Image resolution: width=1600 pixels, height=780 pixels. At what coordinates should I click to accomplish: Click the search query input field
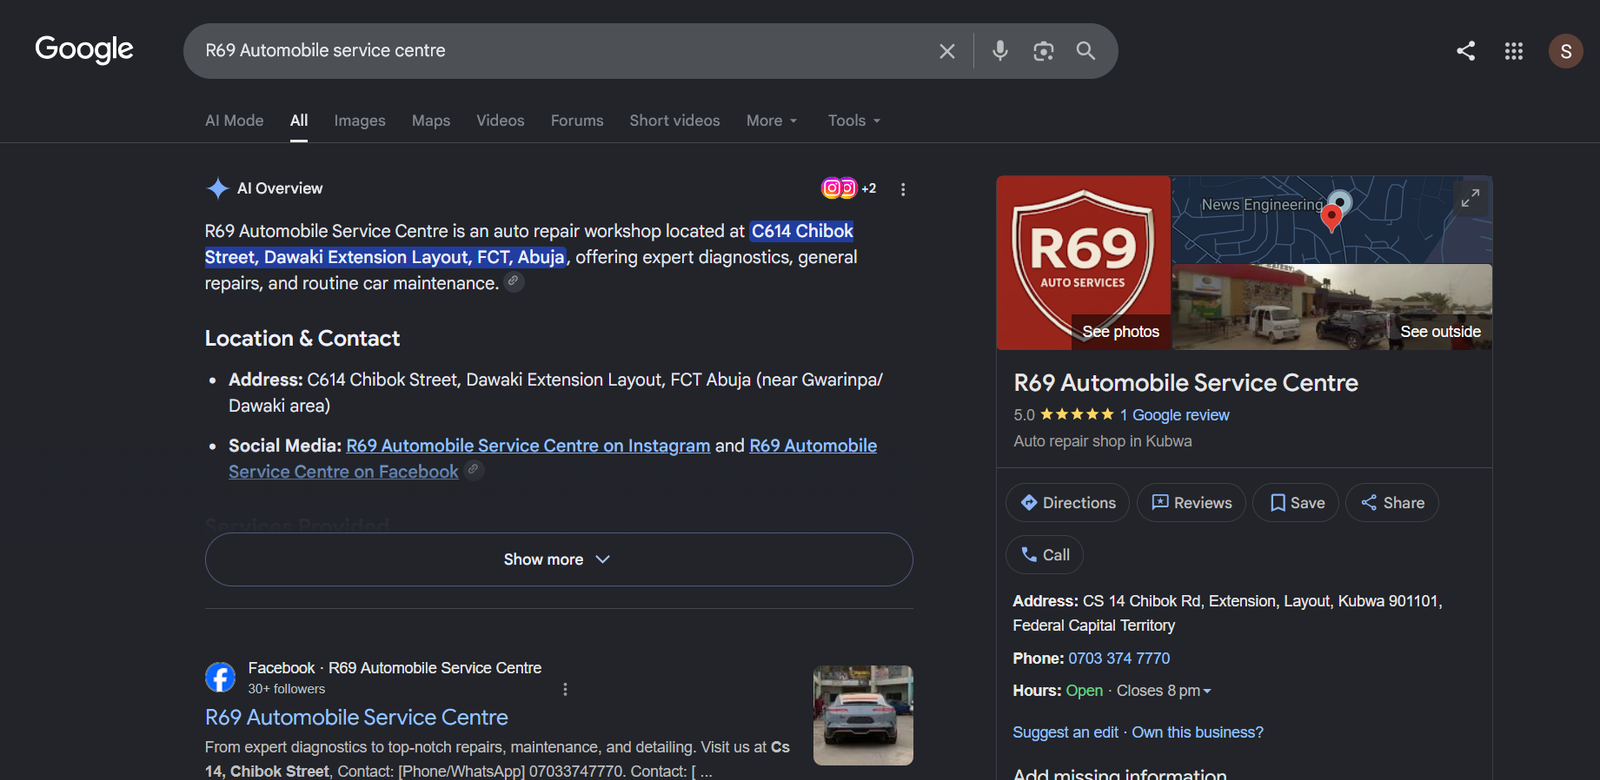pos(560,51)
